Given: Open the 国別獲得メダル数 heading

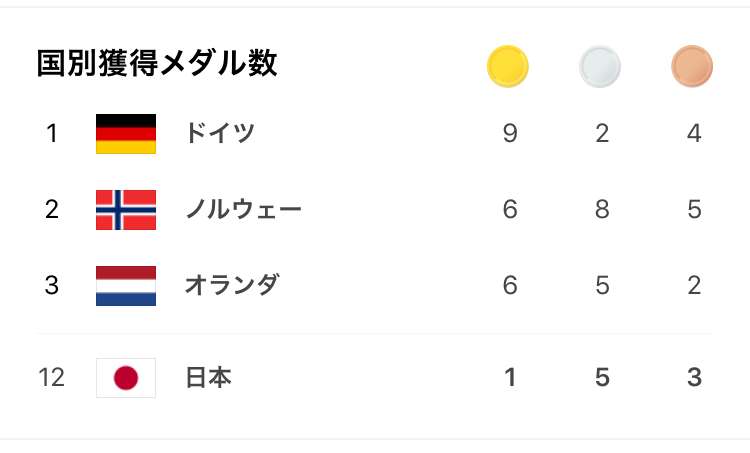Looking at the screenshot, I should point(157,63).
